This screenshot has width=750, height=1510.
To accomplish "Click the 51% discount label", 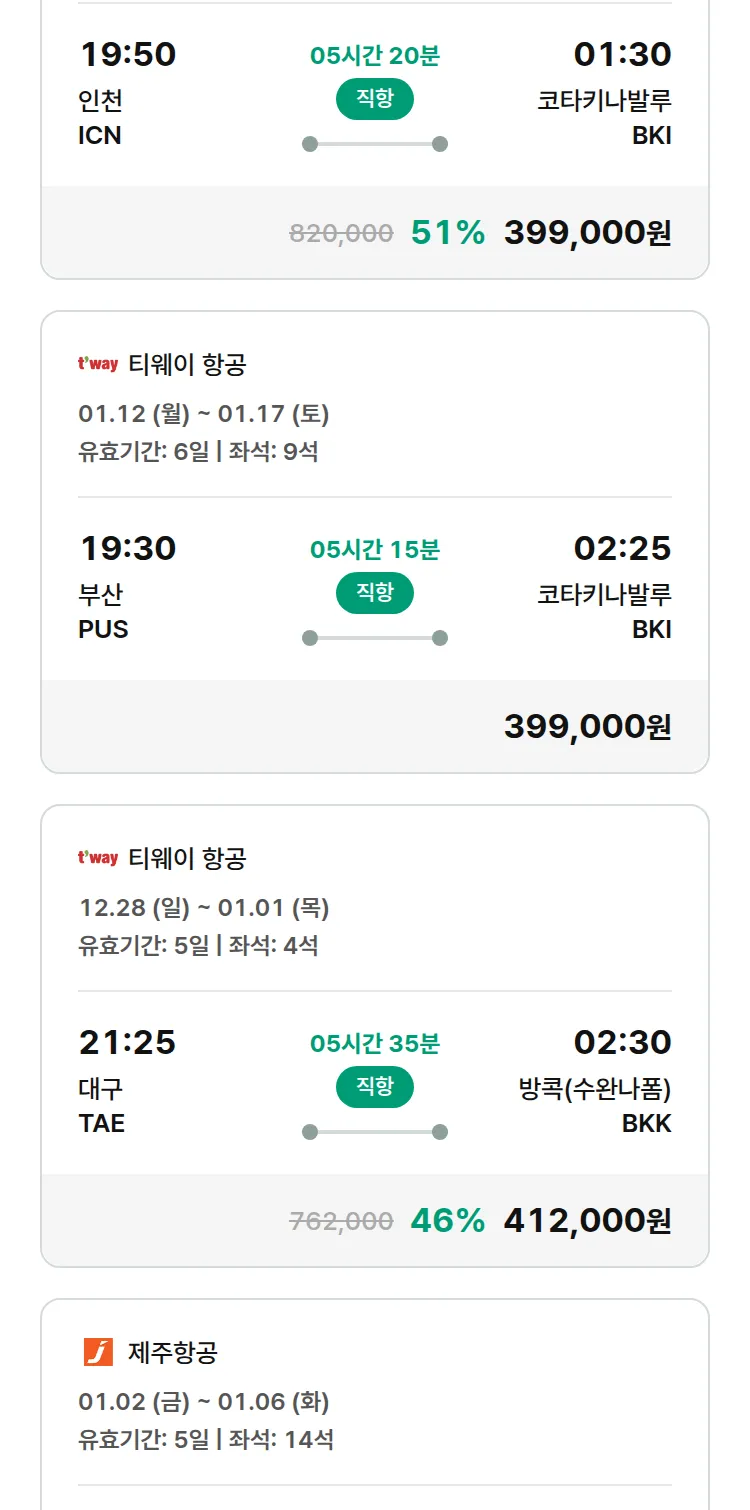I will (447, 233).
